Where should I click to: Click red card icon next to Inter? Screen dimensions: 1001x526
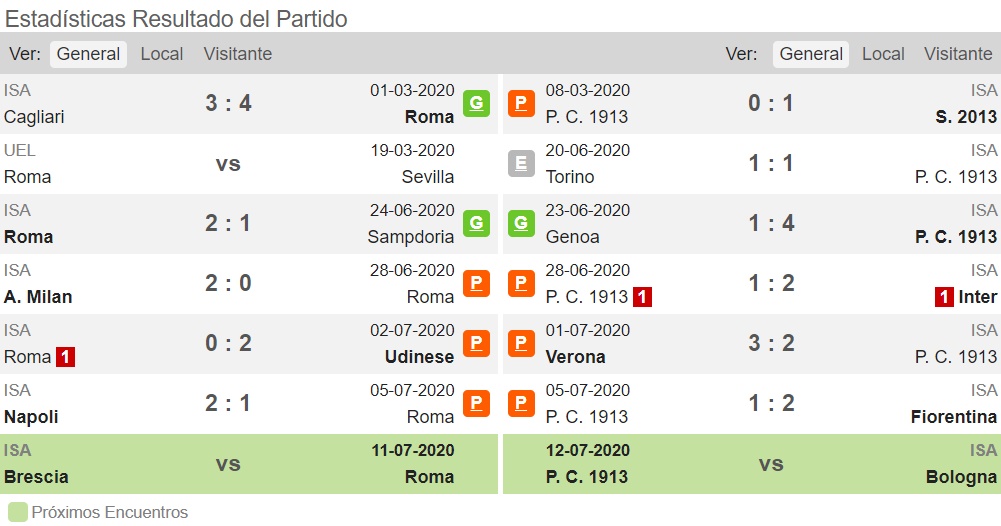(944, 297)
